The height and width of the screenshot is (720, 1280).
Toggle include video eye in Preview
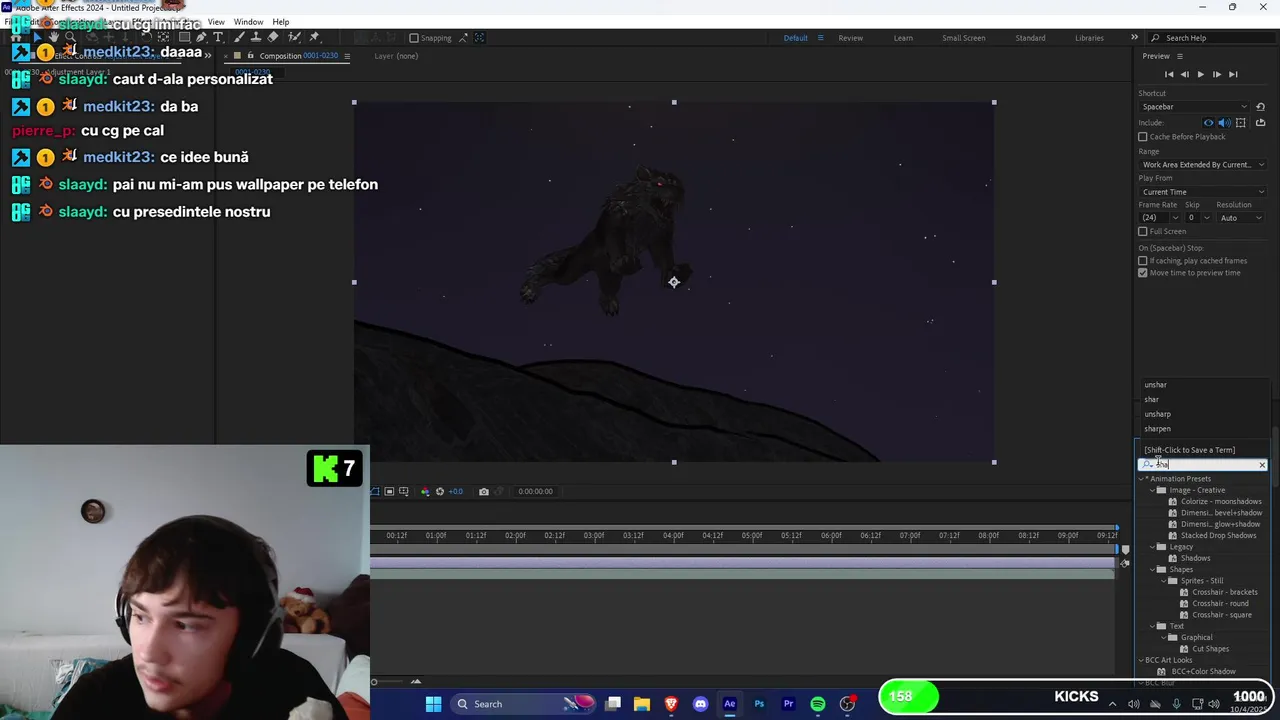coord(1208,123)
